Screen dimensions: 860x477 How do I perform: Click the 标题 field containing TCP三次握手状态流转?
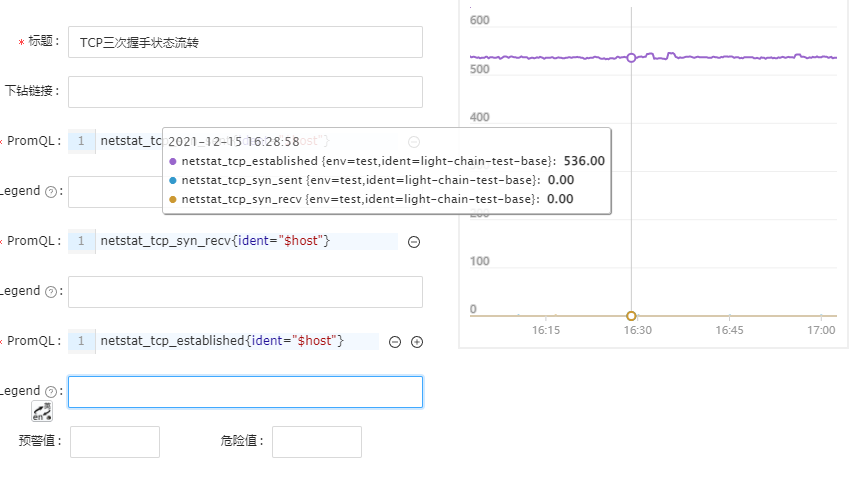coord(245,42)
